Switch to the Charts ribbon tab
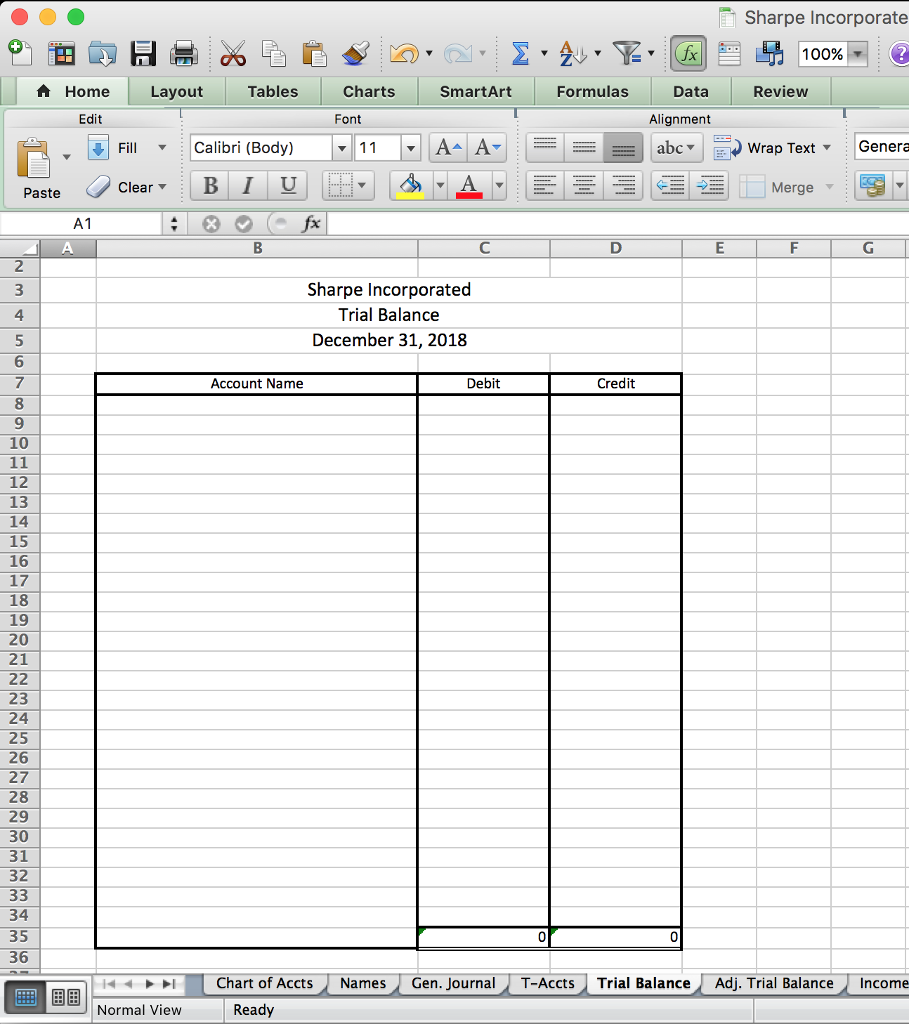The height and width of the screenshot is (1024, 909). 369,91
